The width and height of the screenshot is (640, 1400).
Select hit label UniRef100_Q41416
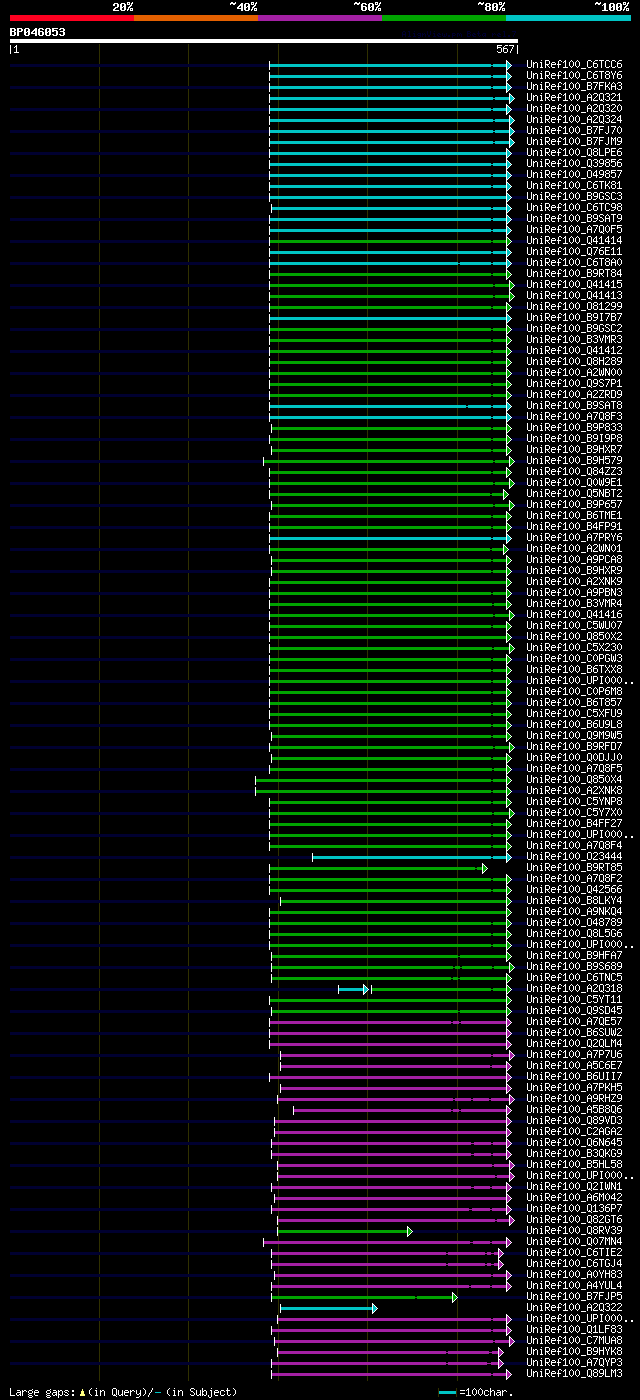coord(574,615)
